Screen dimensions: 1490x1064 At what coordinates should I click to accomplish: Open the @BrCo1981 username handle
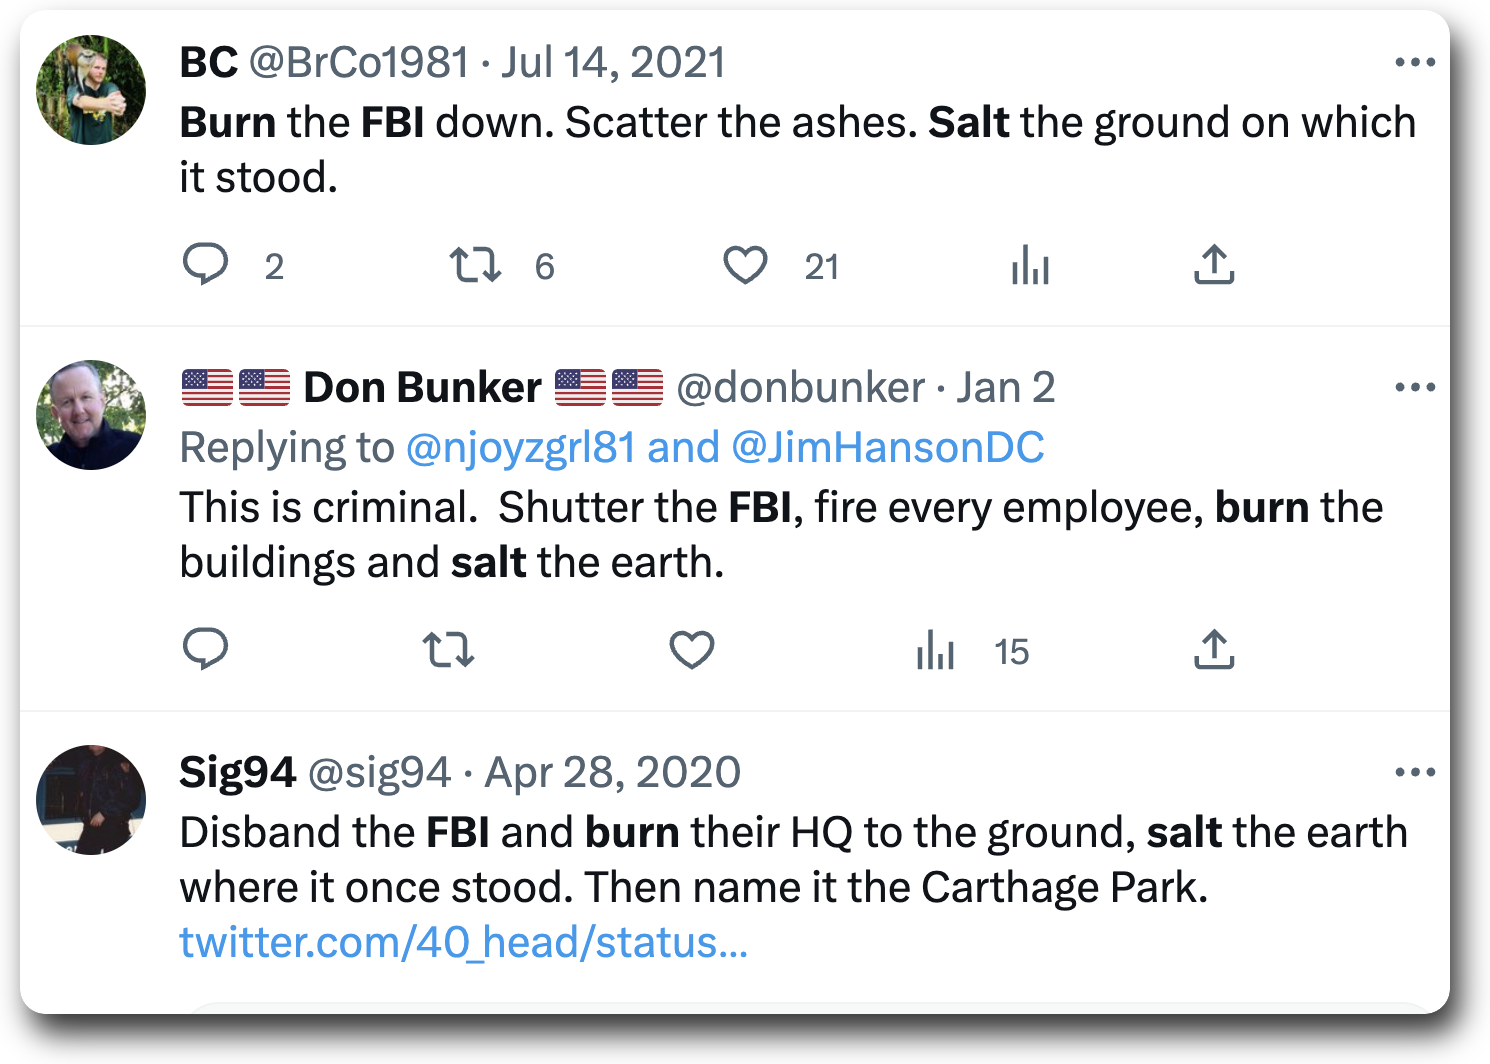coord(358,63)
